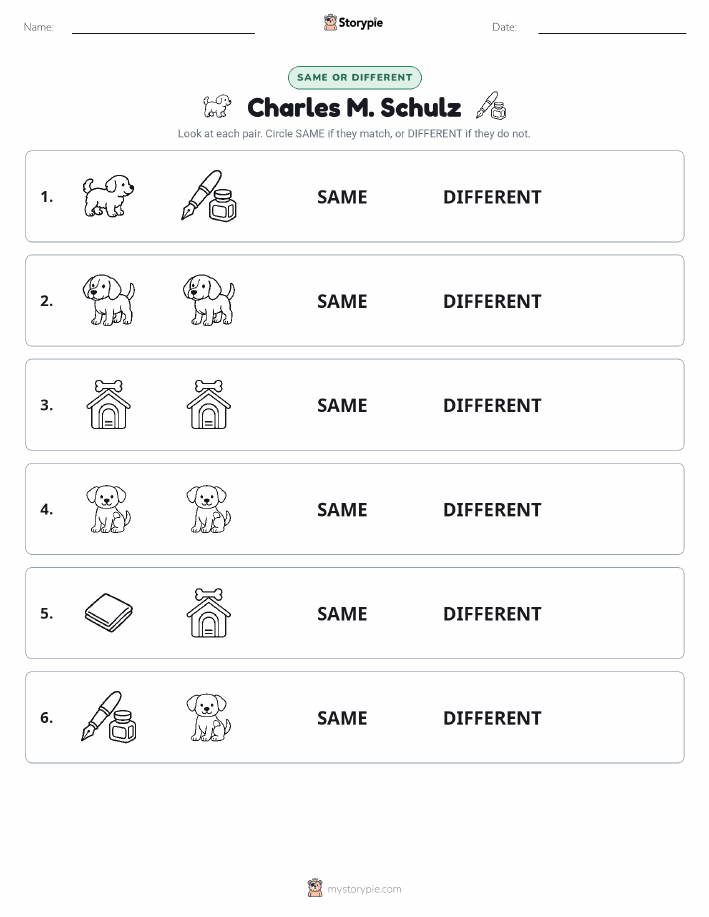Click the sitting puppy icon in row 6
The height and width of the screenshot is (917, 709).
[x=209, y=717]
